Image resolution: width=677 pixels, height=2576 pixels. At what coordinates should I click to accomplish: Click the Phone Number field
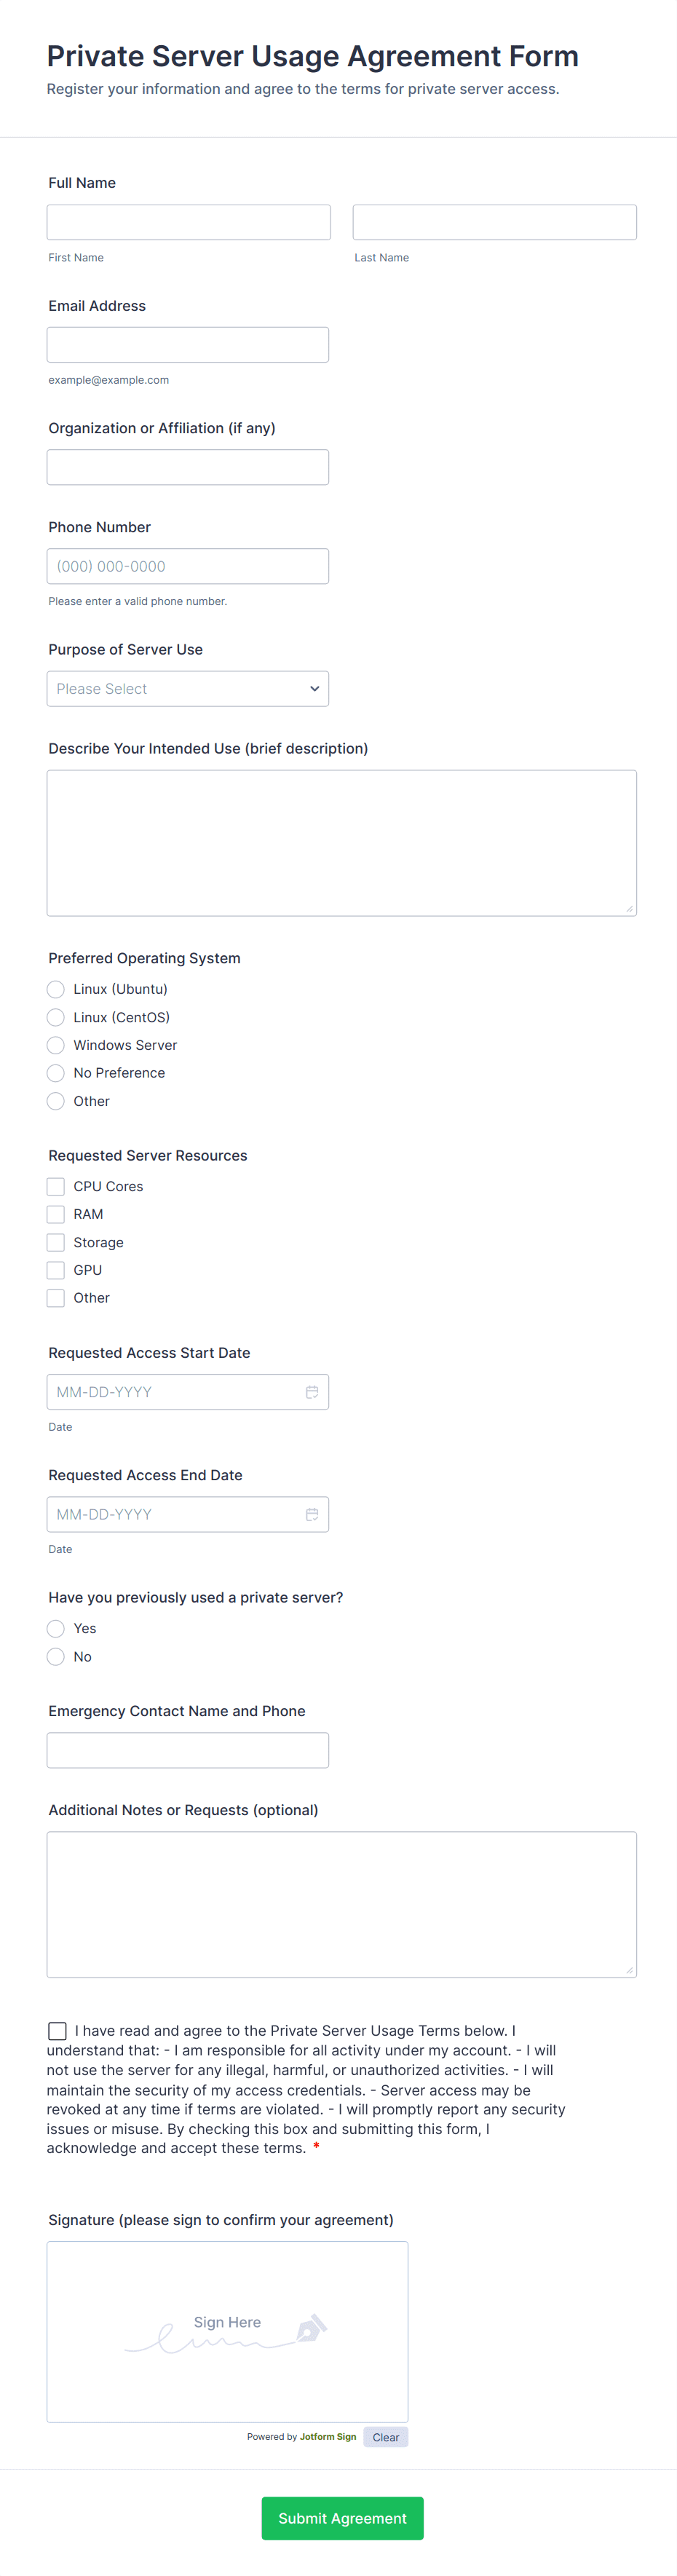pos(187,566)
